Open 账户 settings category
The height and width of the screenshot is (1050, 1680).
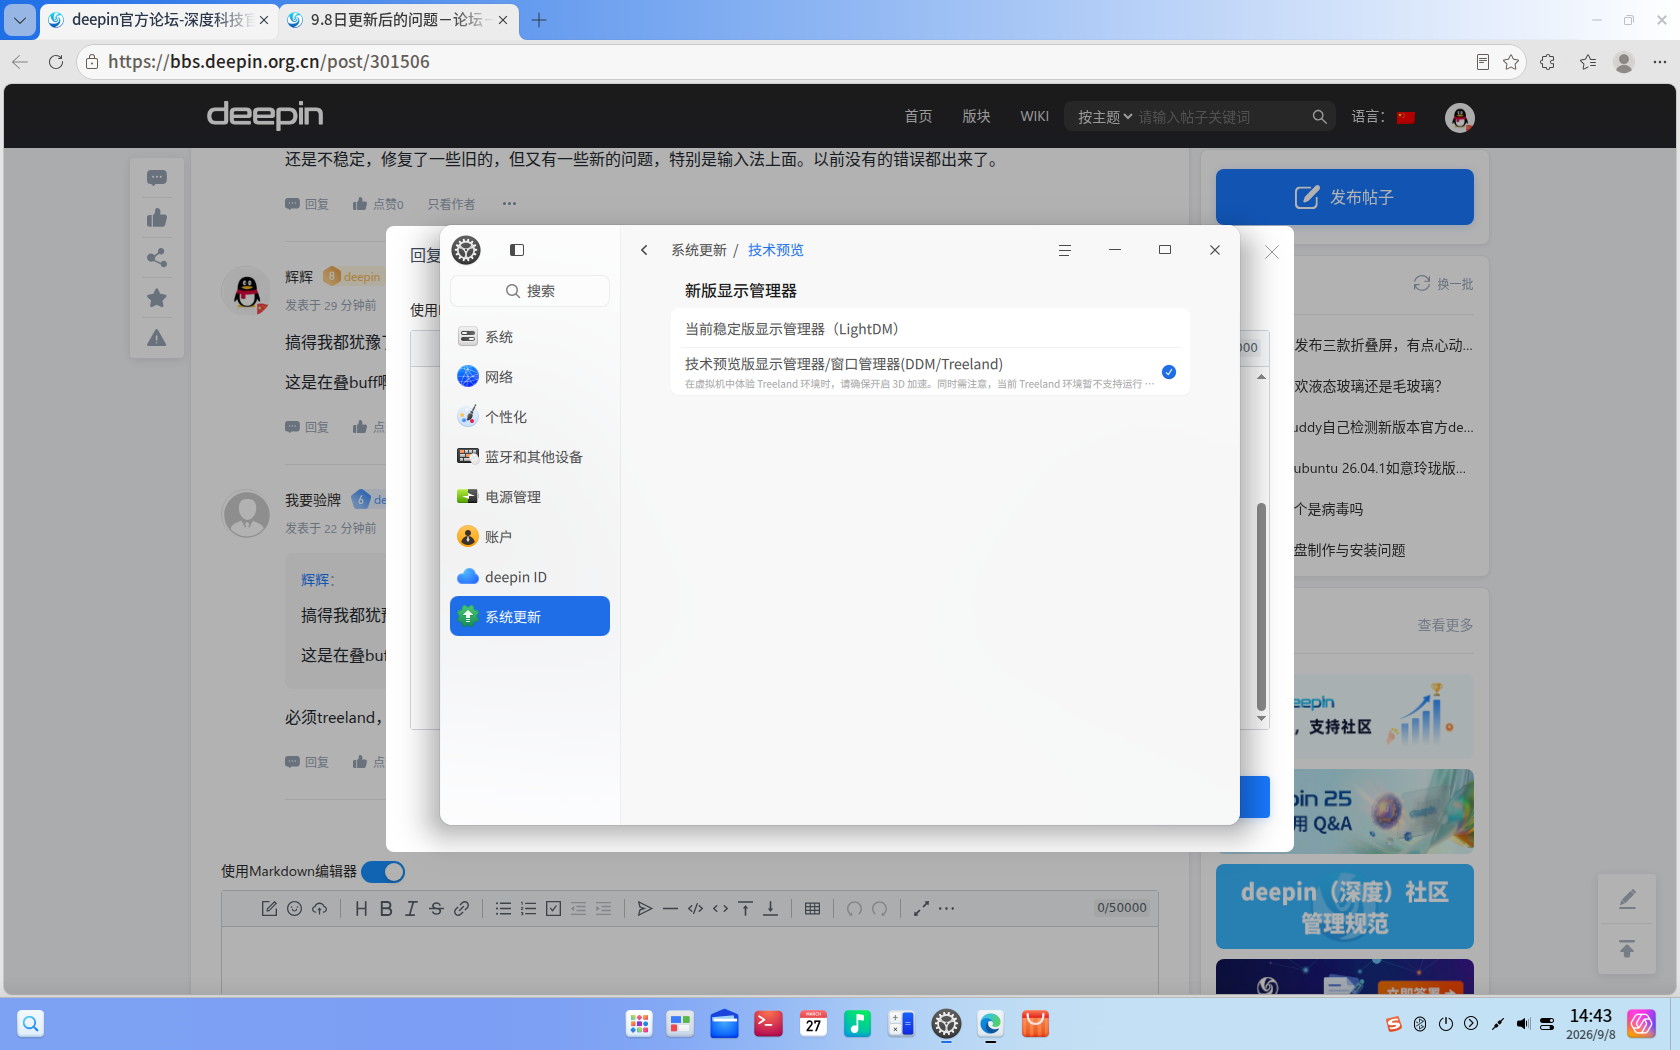[530, 537]
